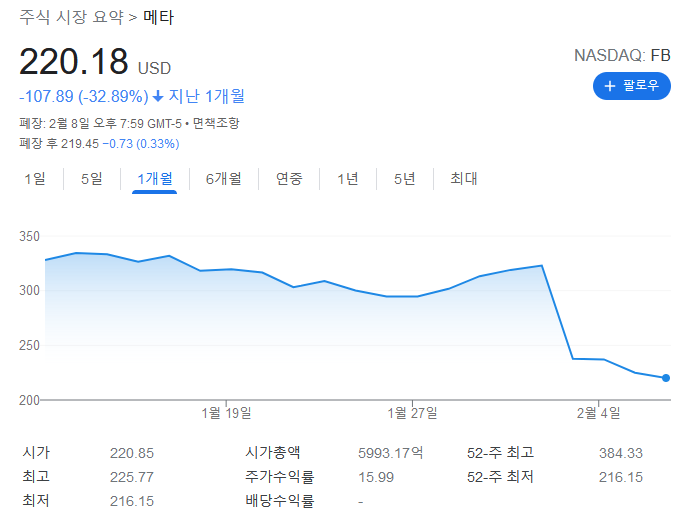Click the 220.18 current price

[74, 63]
